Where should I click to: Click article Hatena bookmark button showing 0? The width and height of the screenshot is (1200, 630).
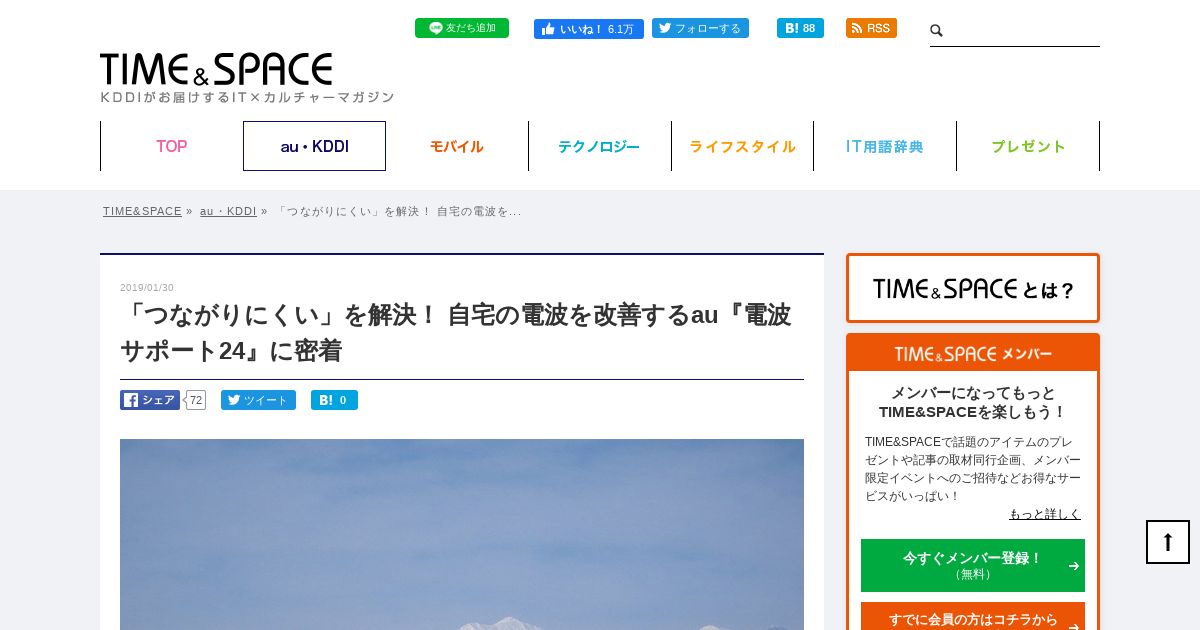point(334,400)
